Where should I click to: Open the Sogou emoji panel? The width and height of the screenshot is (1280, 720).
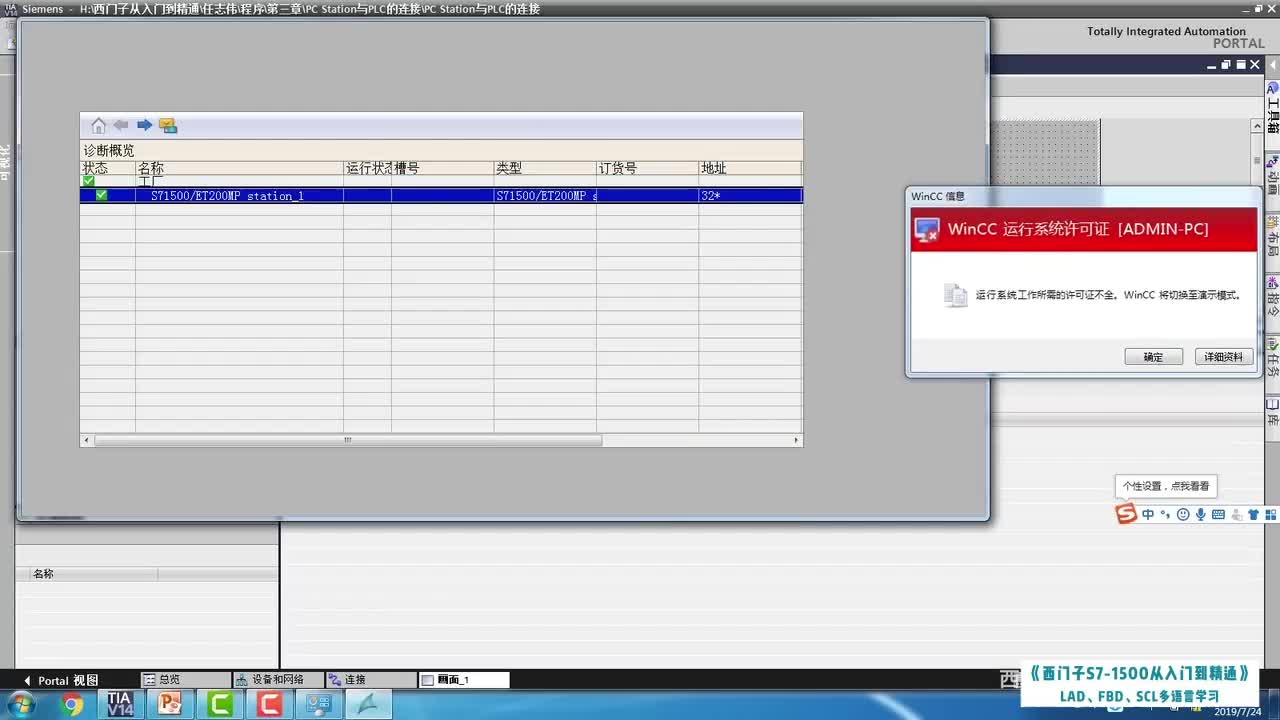(1183, 514)
